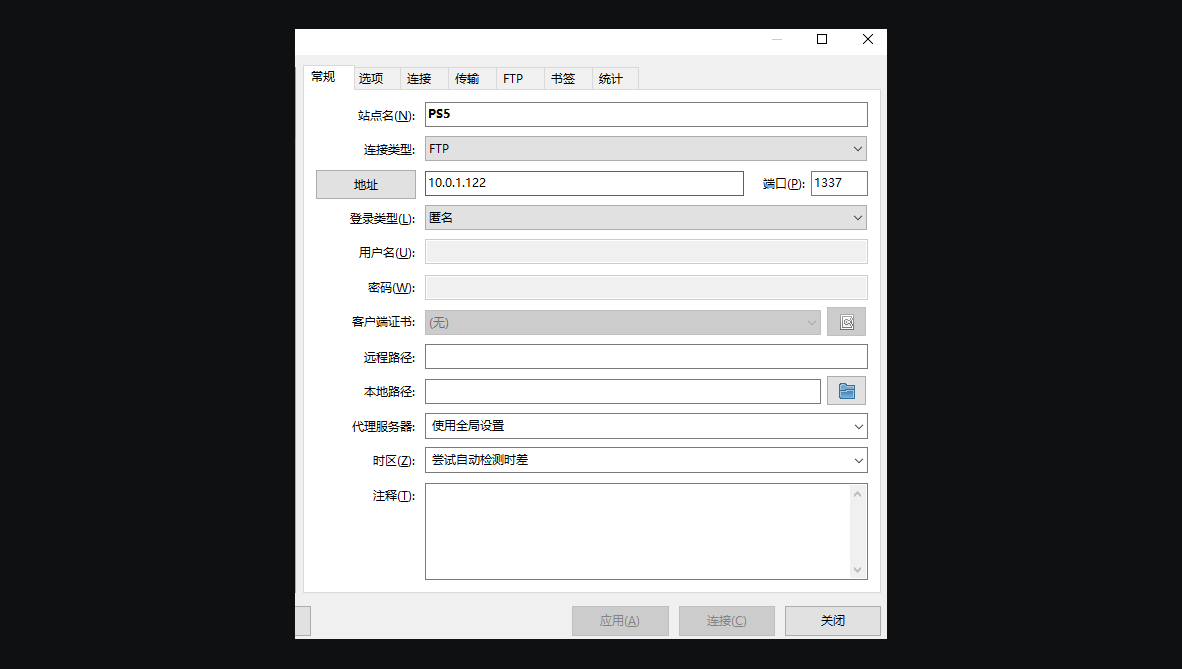Screen dimensions: 1182x669
Task: Click the 地址 button
Action: pyautogui.click(x=365, y=184)
